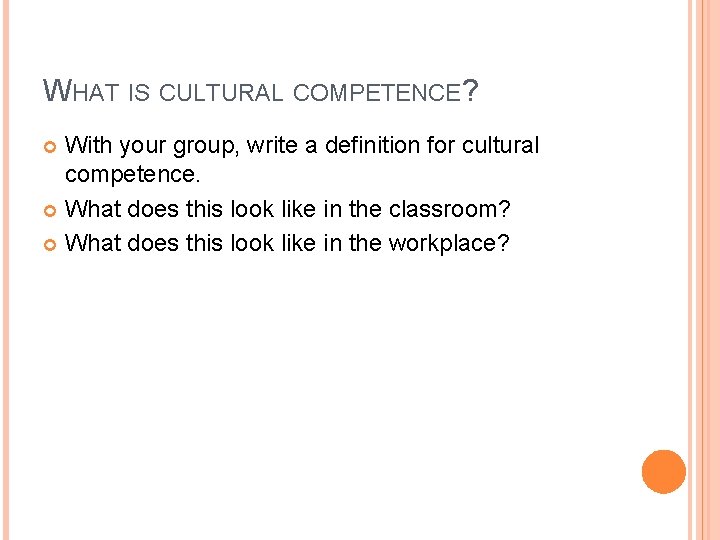The width and height of the screenshot is (720, 540).
Task: Click the word 'cultural' in first bullet
Action: pyautogui.click(x=500, y=145)
